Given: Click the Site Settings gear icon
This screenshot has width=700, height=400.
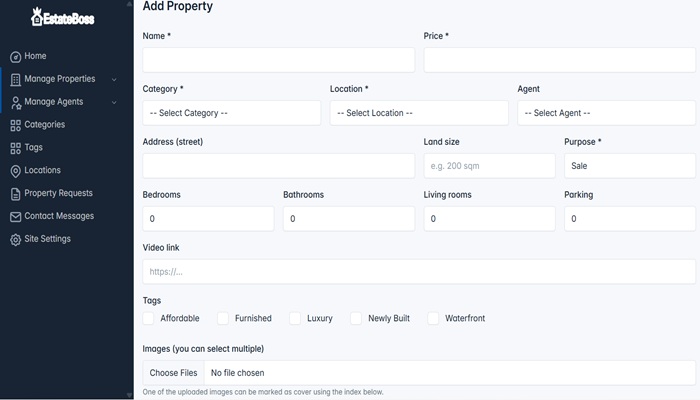Looking at the screenshot, I should coord(16,240).
